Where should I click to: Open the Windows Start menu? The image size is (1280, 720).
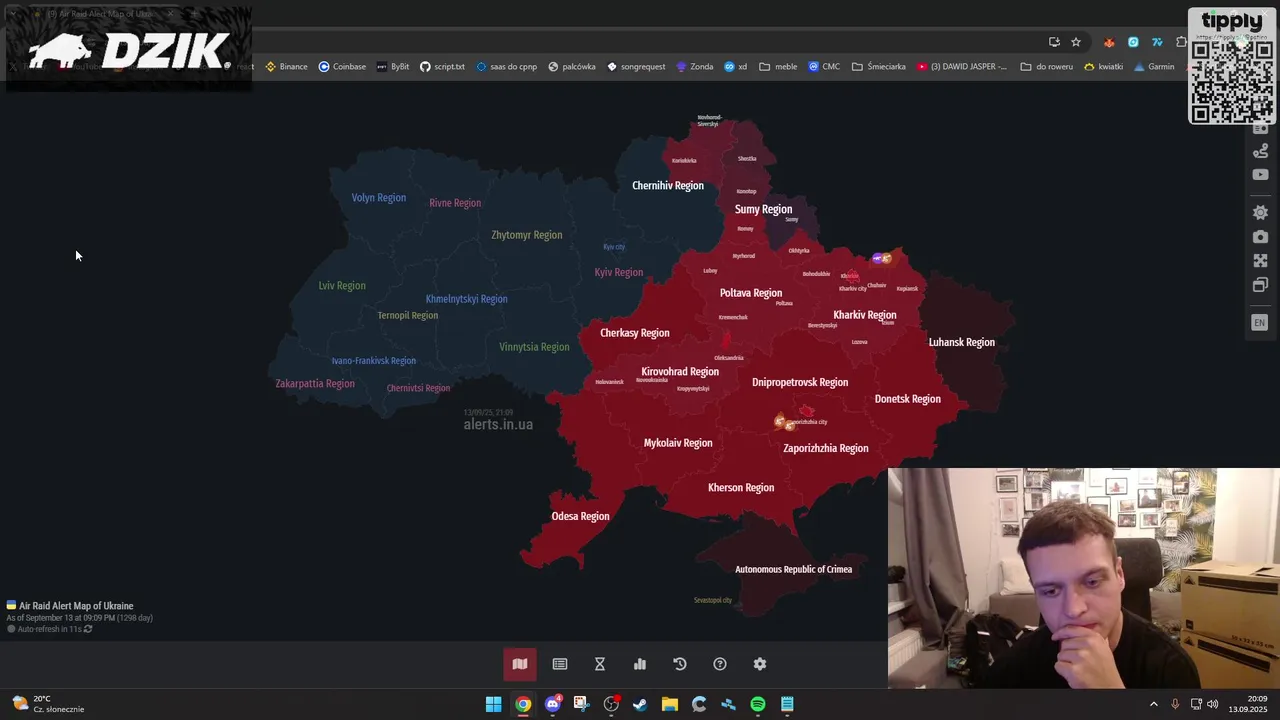point(493,704)
